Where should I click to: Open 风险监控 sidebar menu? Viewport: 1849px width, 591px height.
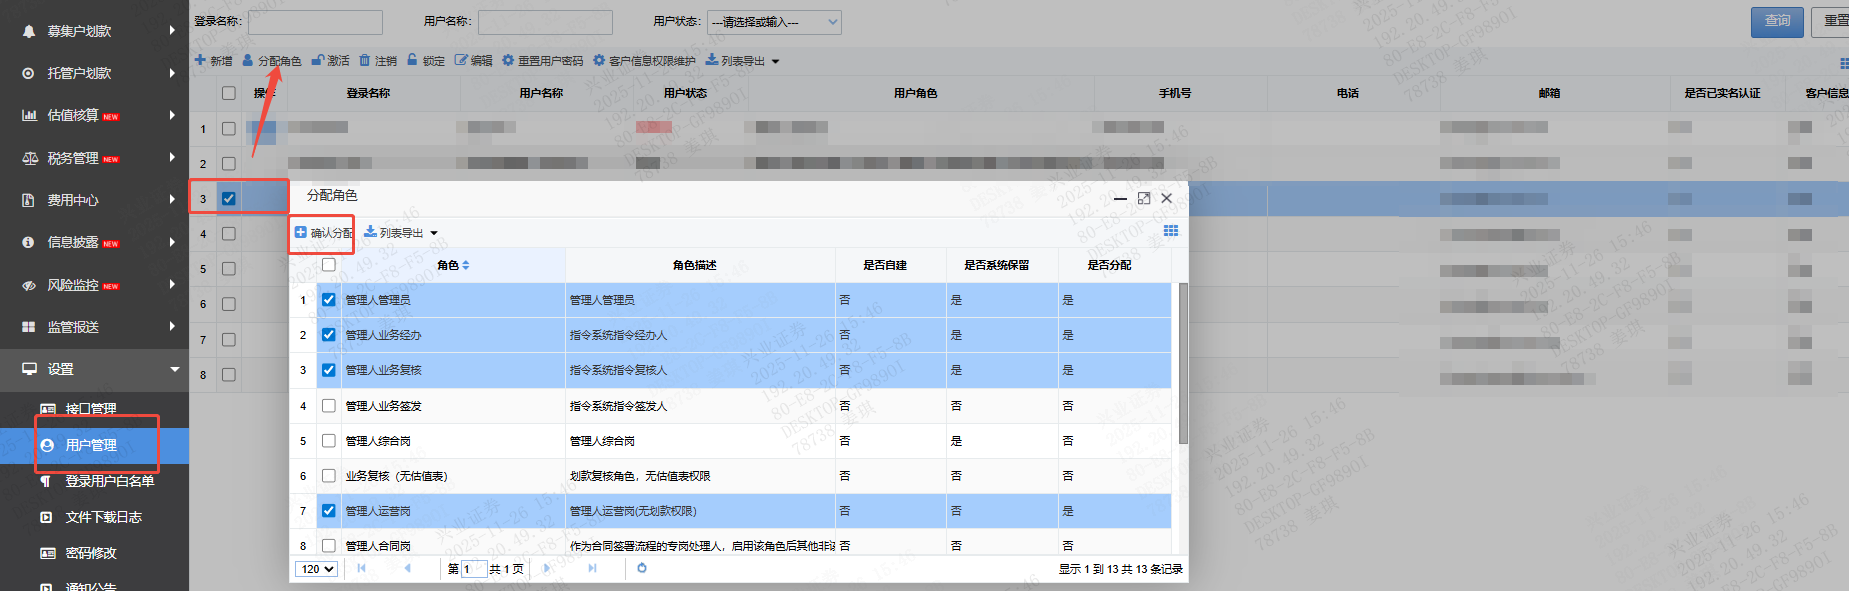click(94, 285)
